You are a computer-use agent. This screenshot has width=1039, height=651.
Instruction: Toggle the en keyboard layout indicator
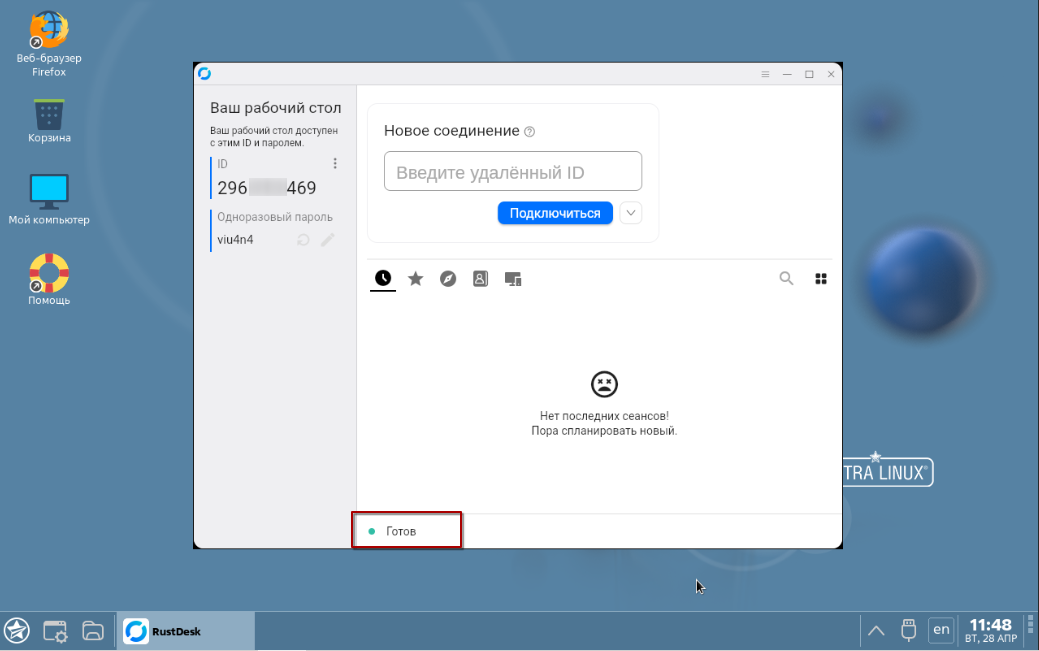pyautogui.click(x=941, y=630)
